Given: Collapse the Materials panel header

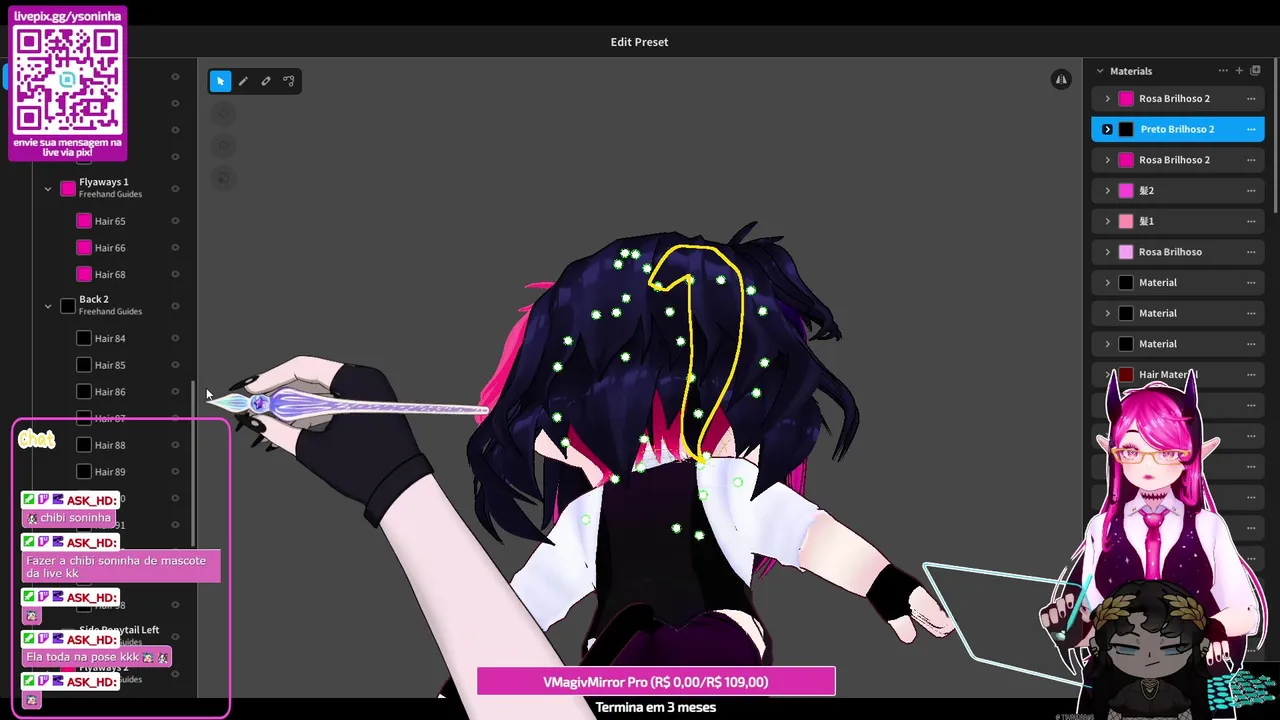Looking at the screenshot, I should [1100, 71].
